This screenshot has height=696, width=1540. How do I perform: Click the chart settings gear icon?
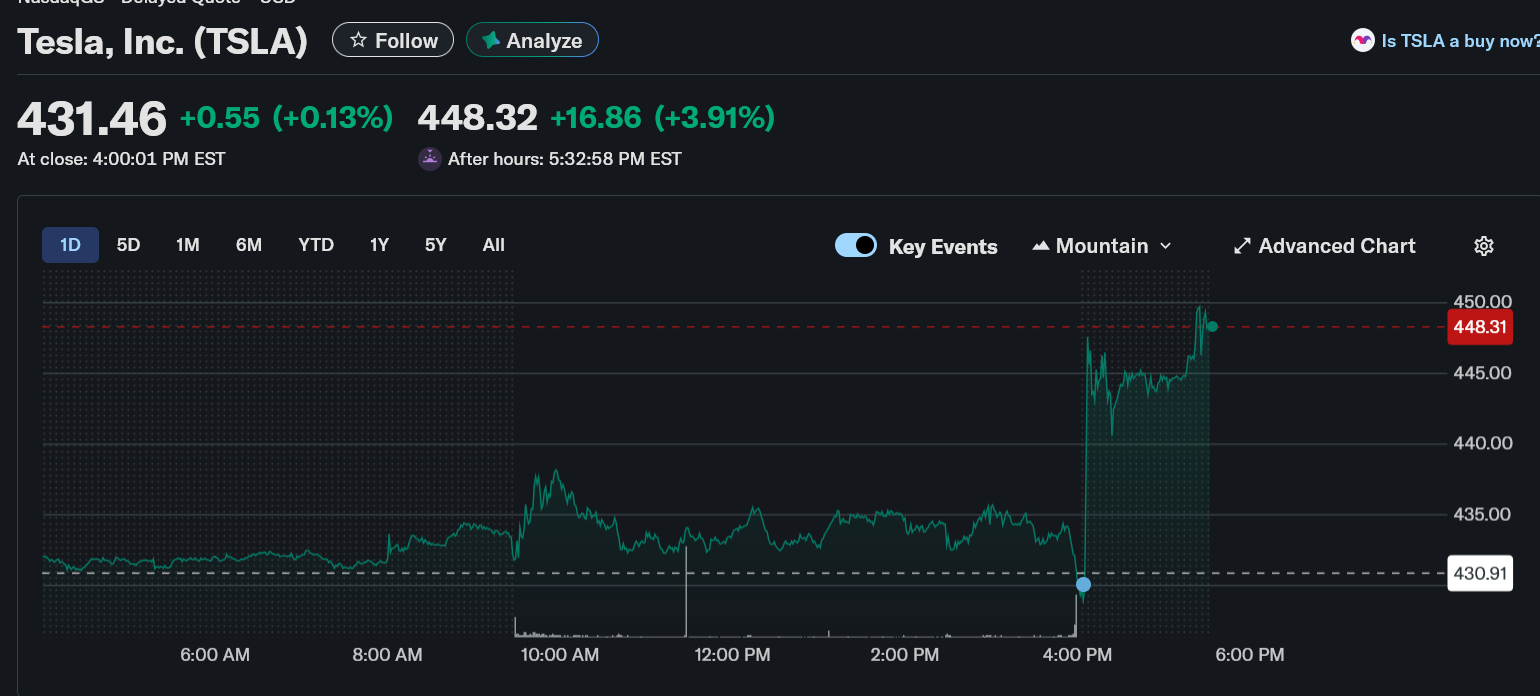pyautogui.click(x=1484, y=246)
